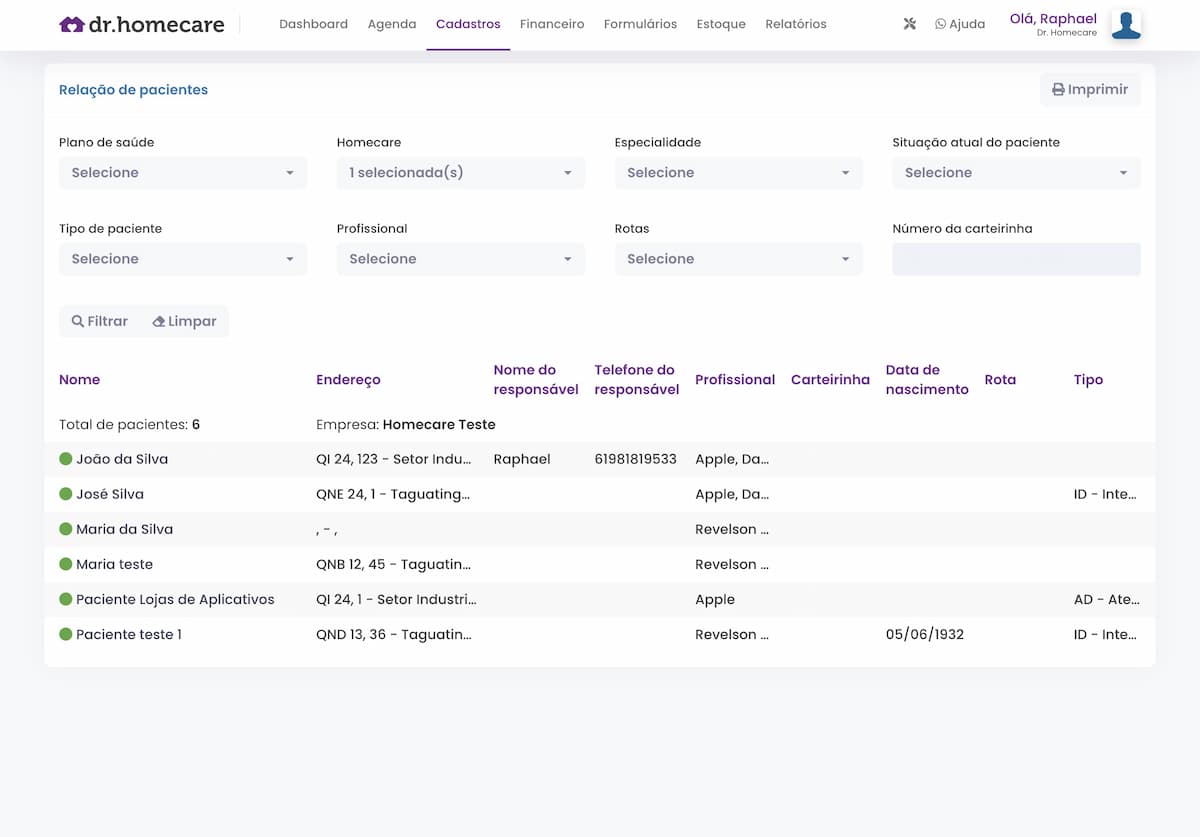Screen dimensions: 1200x837
Task: Open the Rotas dropdown
Action: (738, 258)
